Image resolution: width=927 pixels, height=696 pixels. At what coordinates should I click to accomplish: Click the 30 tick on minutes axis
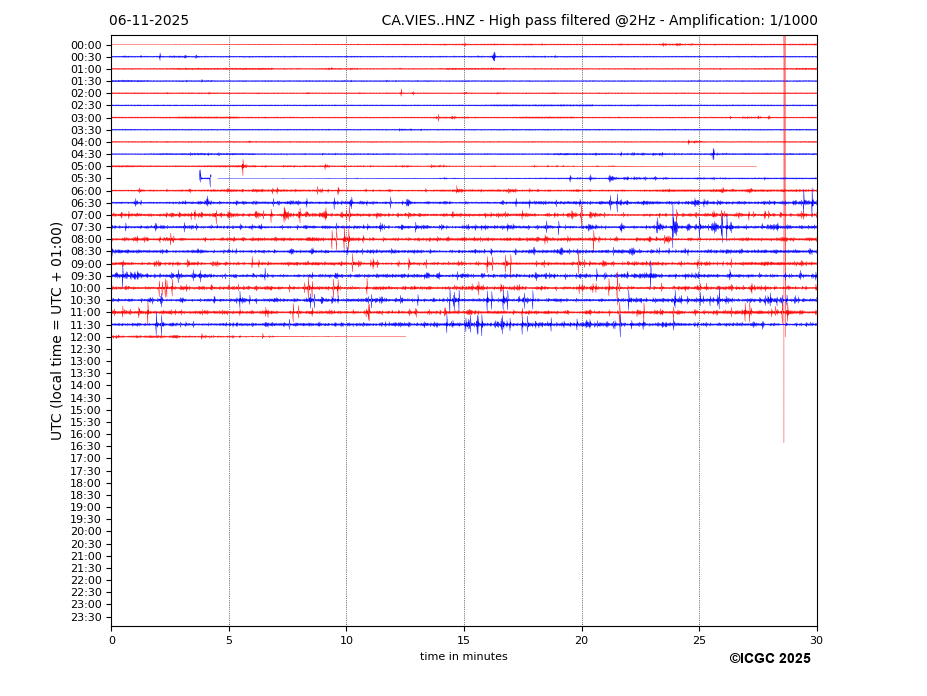point(817,640)
